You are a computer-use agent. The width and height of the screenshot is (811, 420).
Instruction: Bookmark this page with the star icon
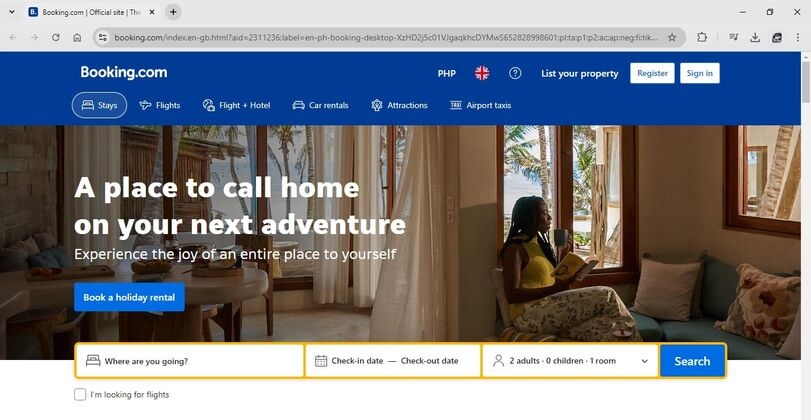click(672, 37)
